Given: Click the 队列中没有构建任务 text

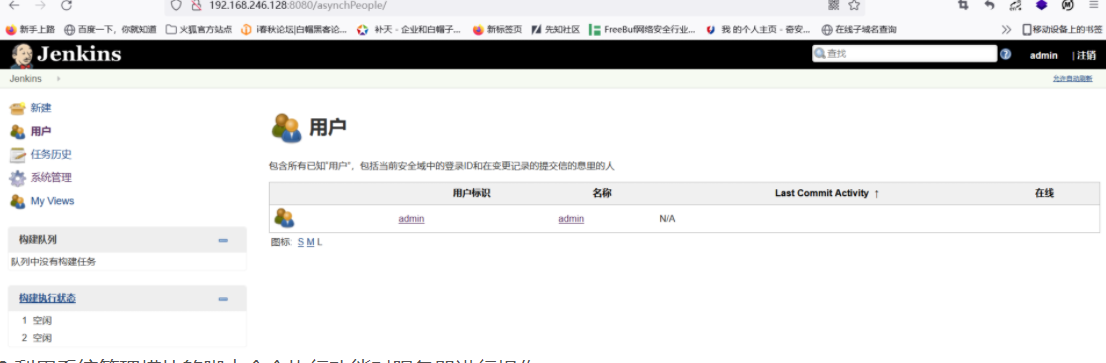Looking at the screenshot, I should (x=54, y=262).
